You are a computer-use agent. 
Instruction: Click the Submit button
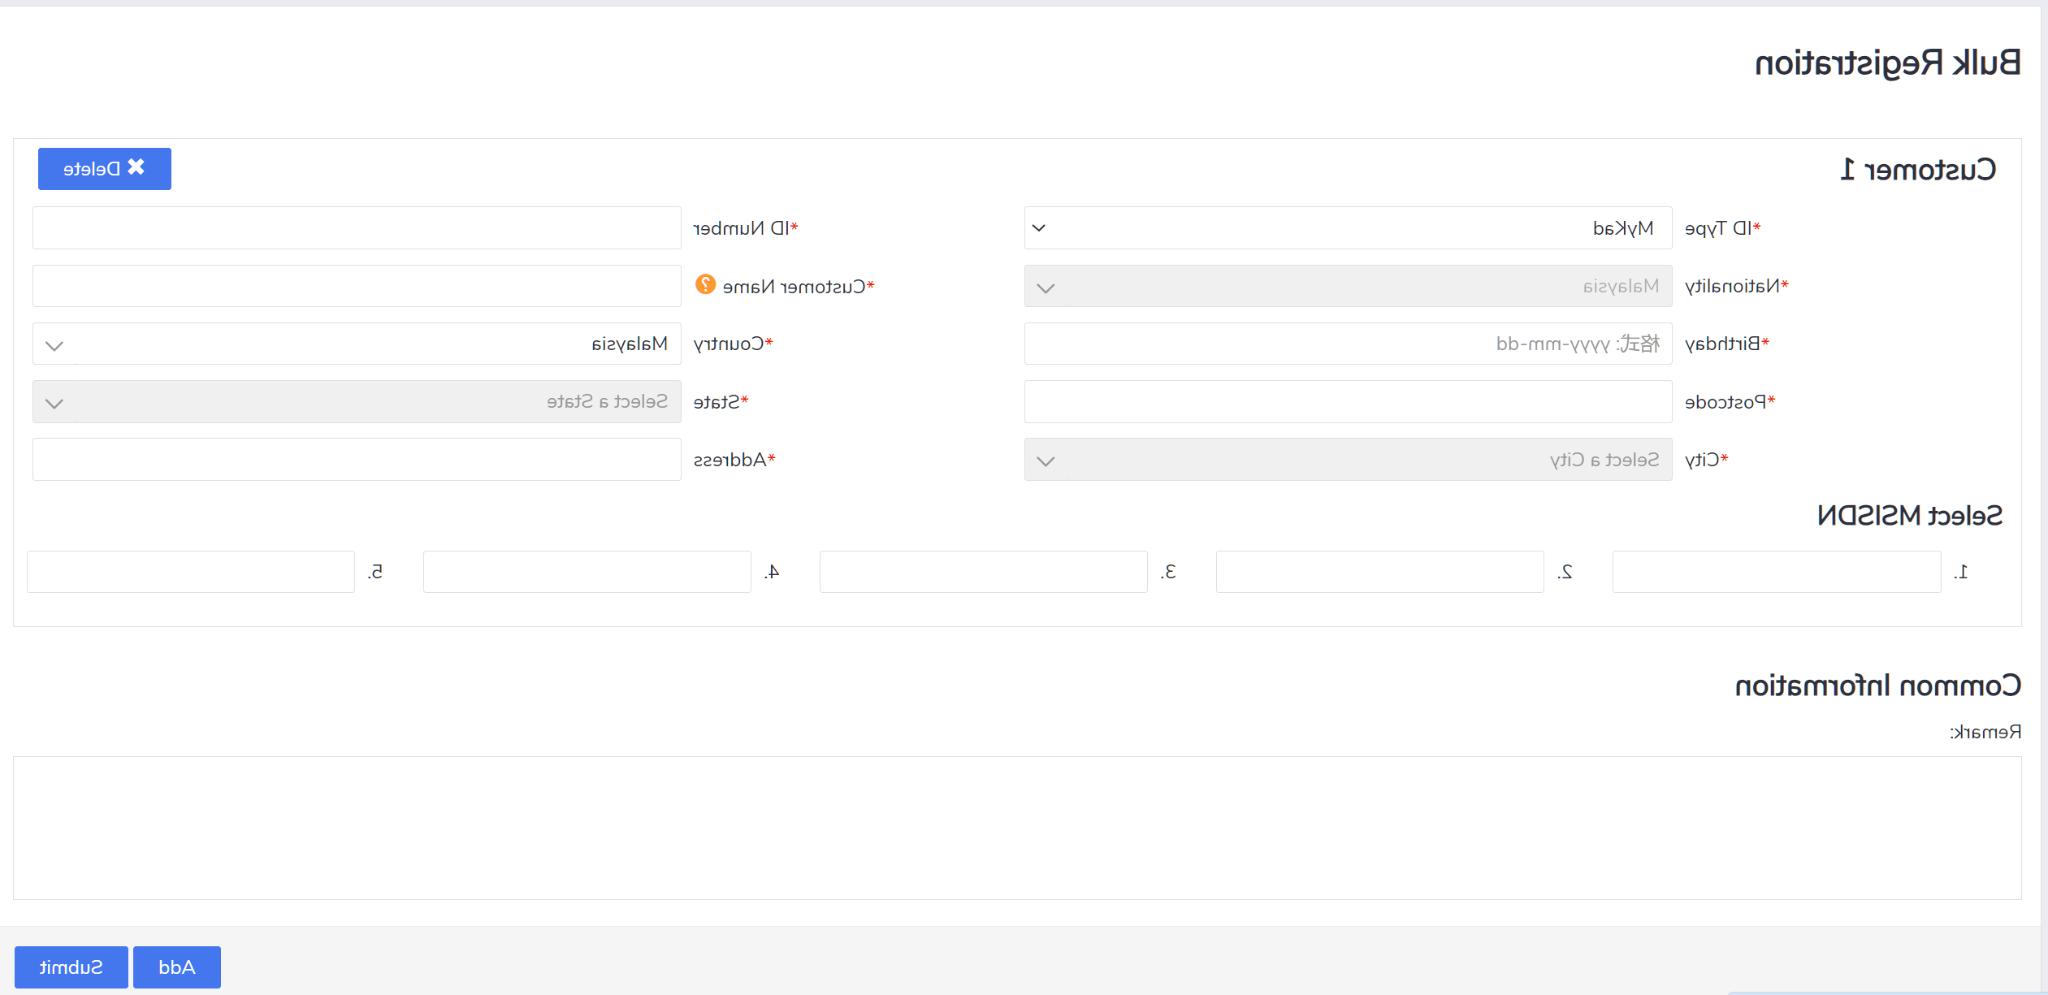[x=71, y=967]
